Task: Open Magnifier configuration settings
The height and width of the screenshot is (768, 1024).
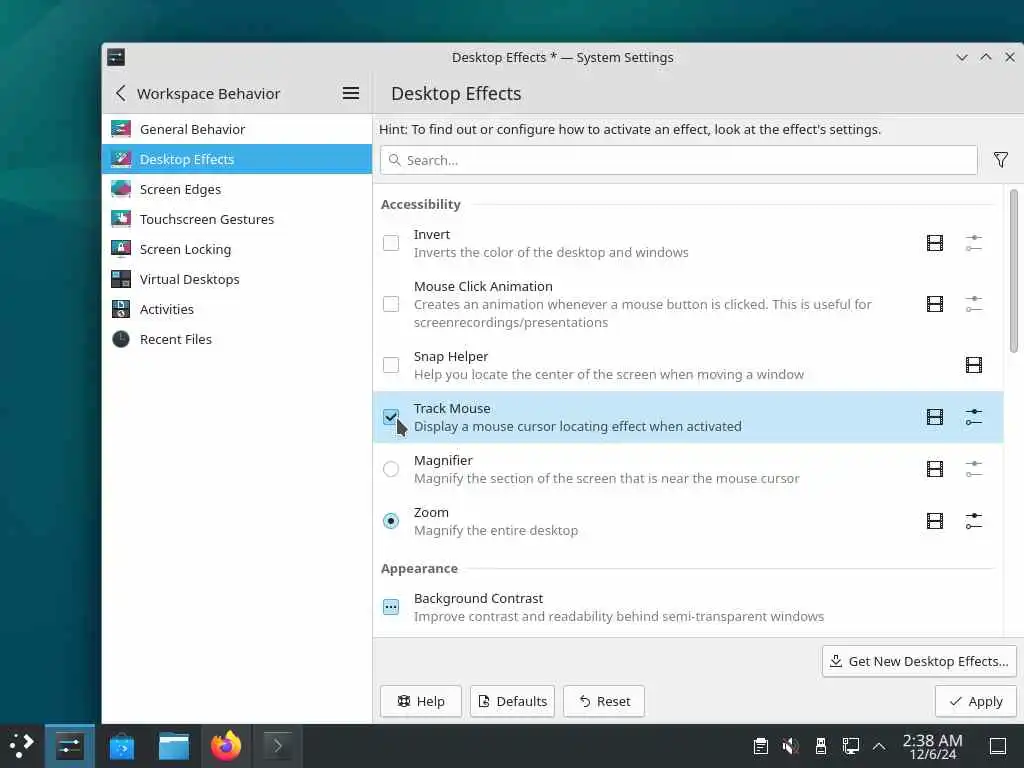Action: pos(973,469)
